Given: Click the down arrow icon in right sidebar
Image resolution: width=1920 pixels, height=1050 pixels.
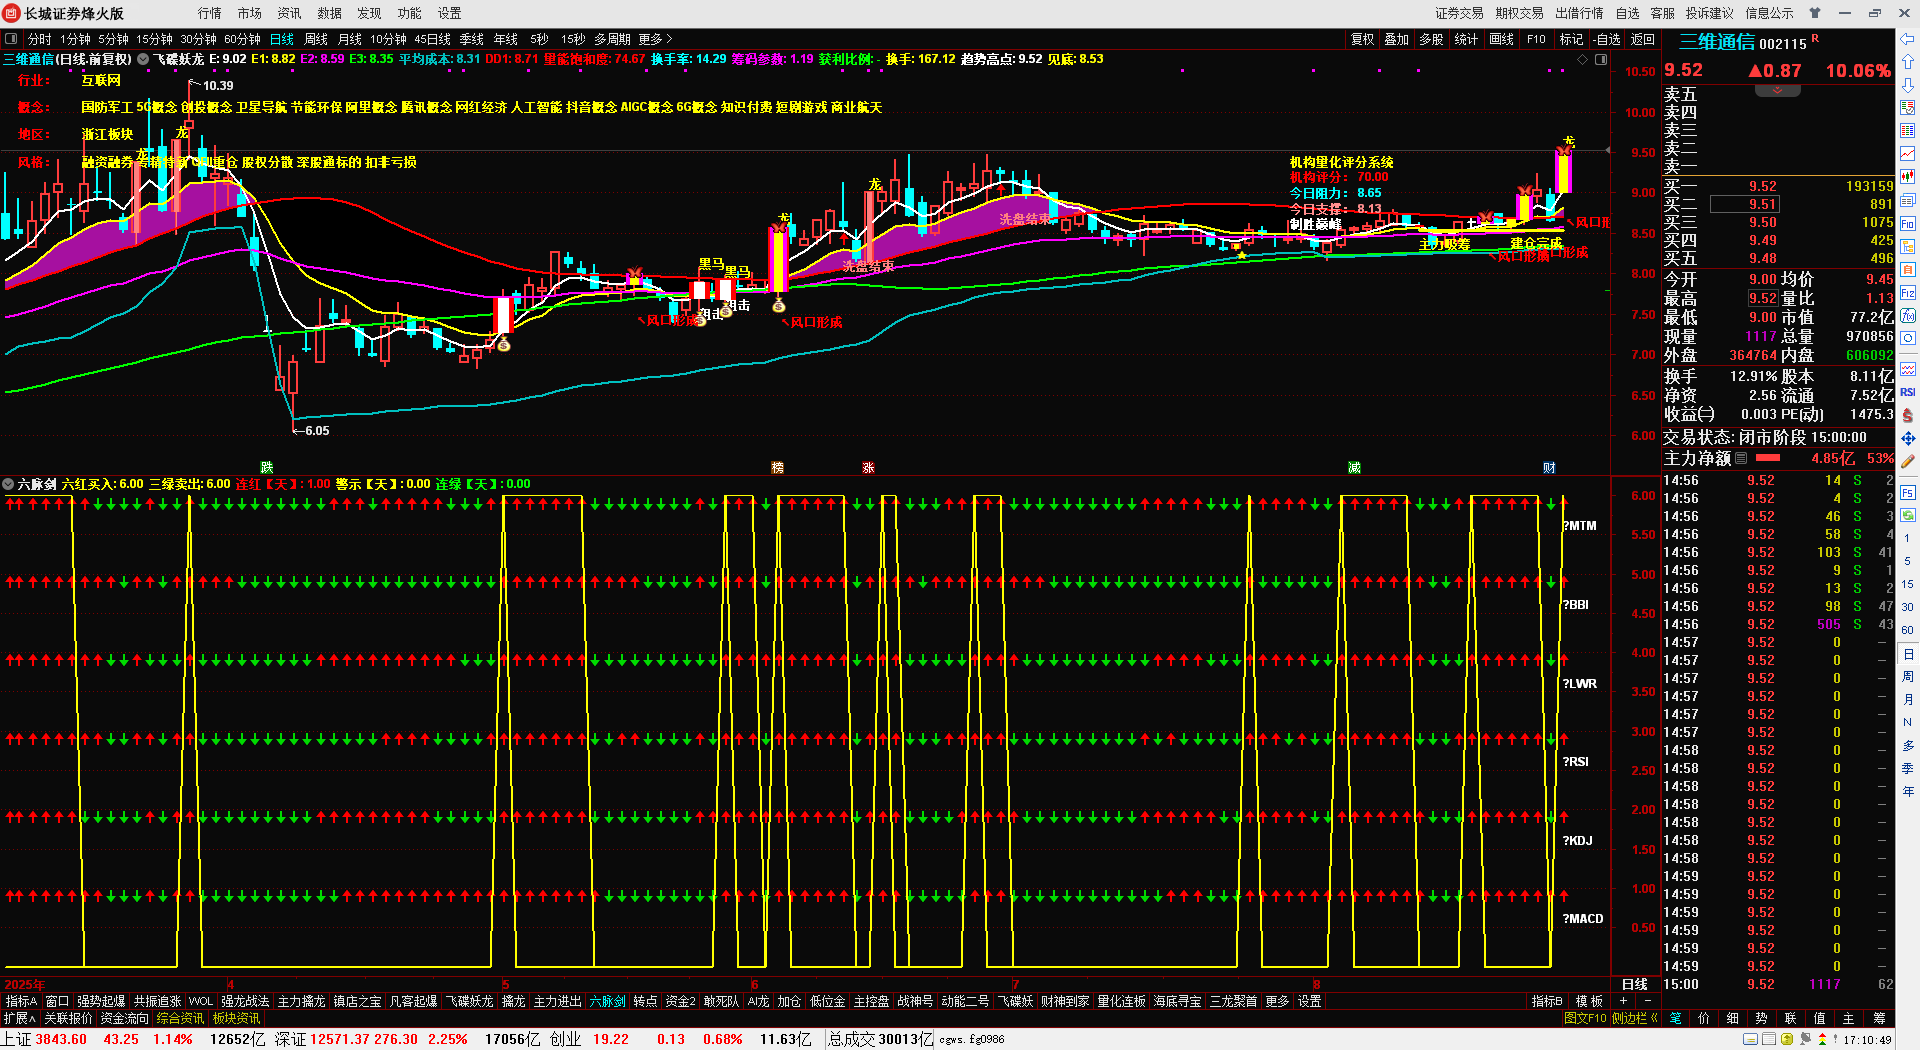Looking at the screenshot, I should coord(1908,85).
